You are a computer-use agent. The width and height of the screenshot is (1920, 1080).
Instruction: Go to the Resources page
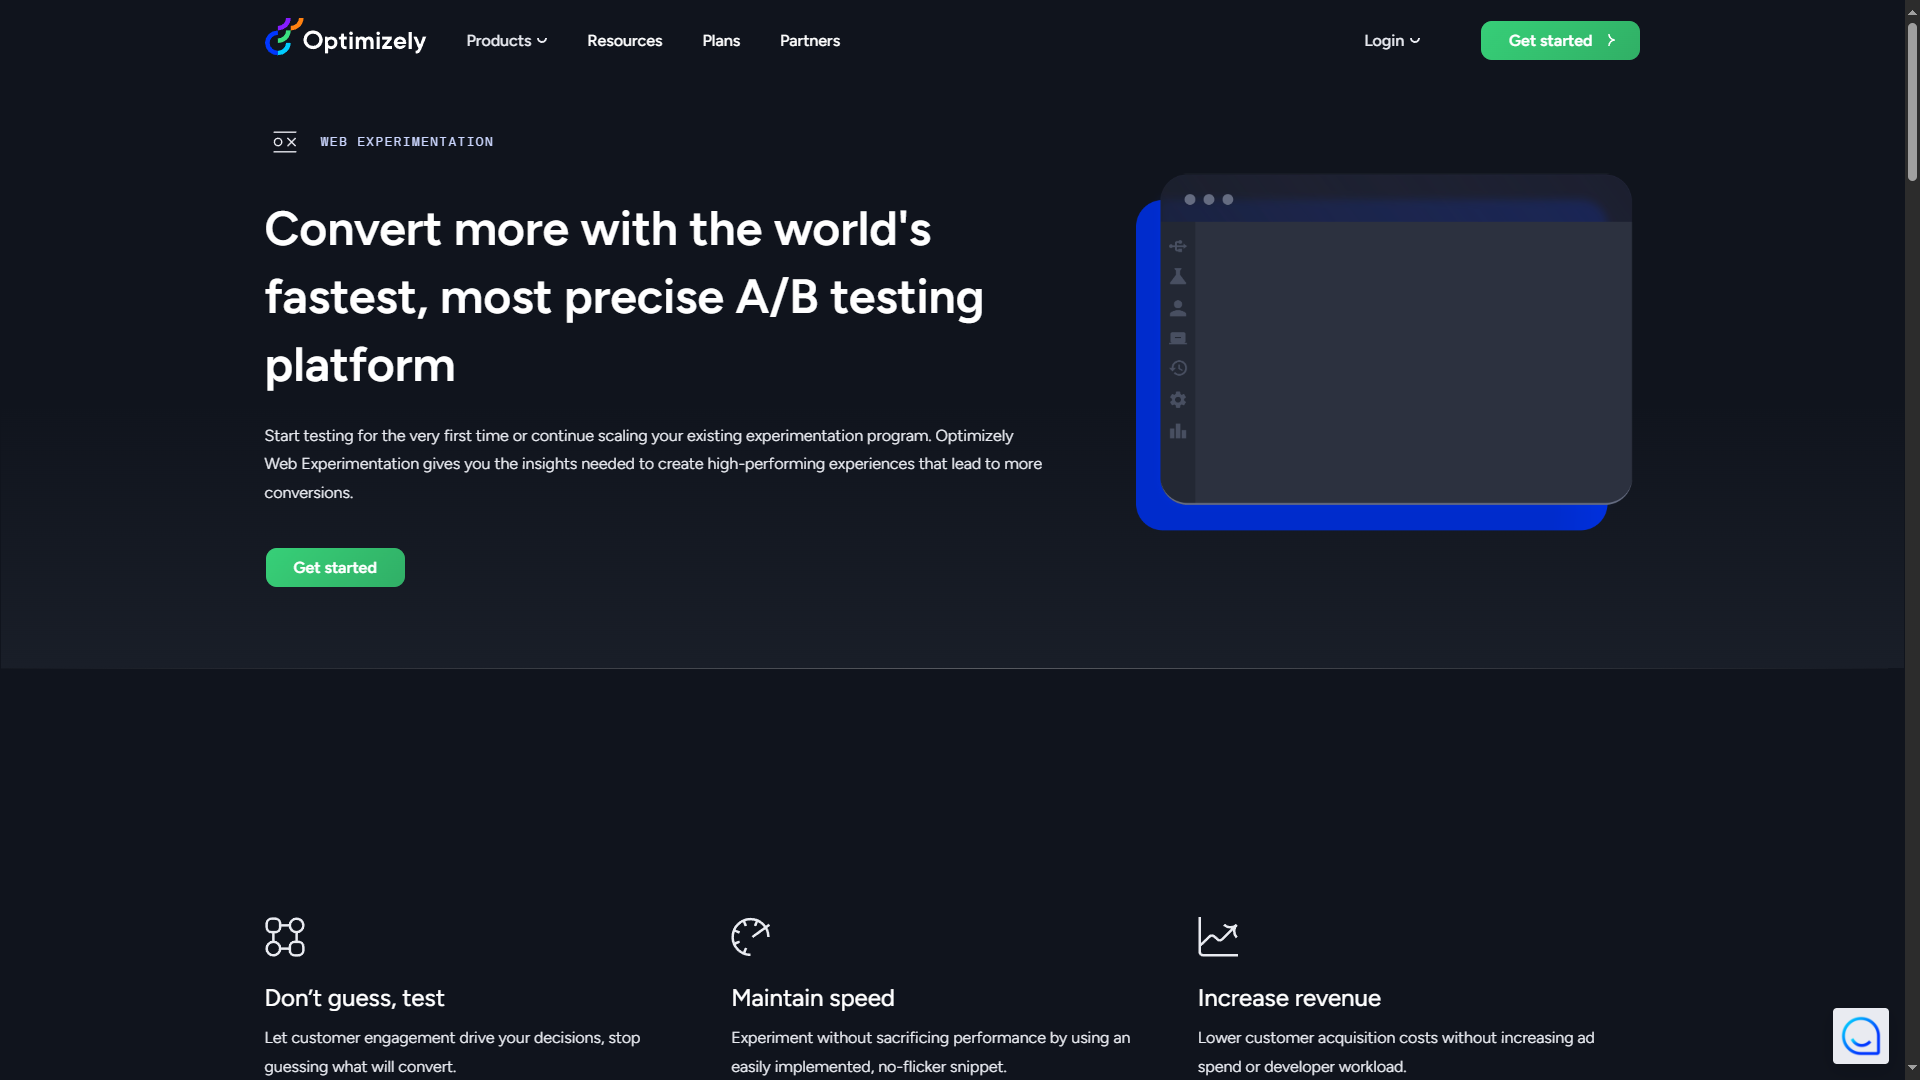tap(624, 41)
